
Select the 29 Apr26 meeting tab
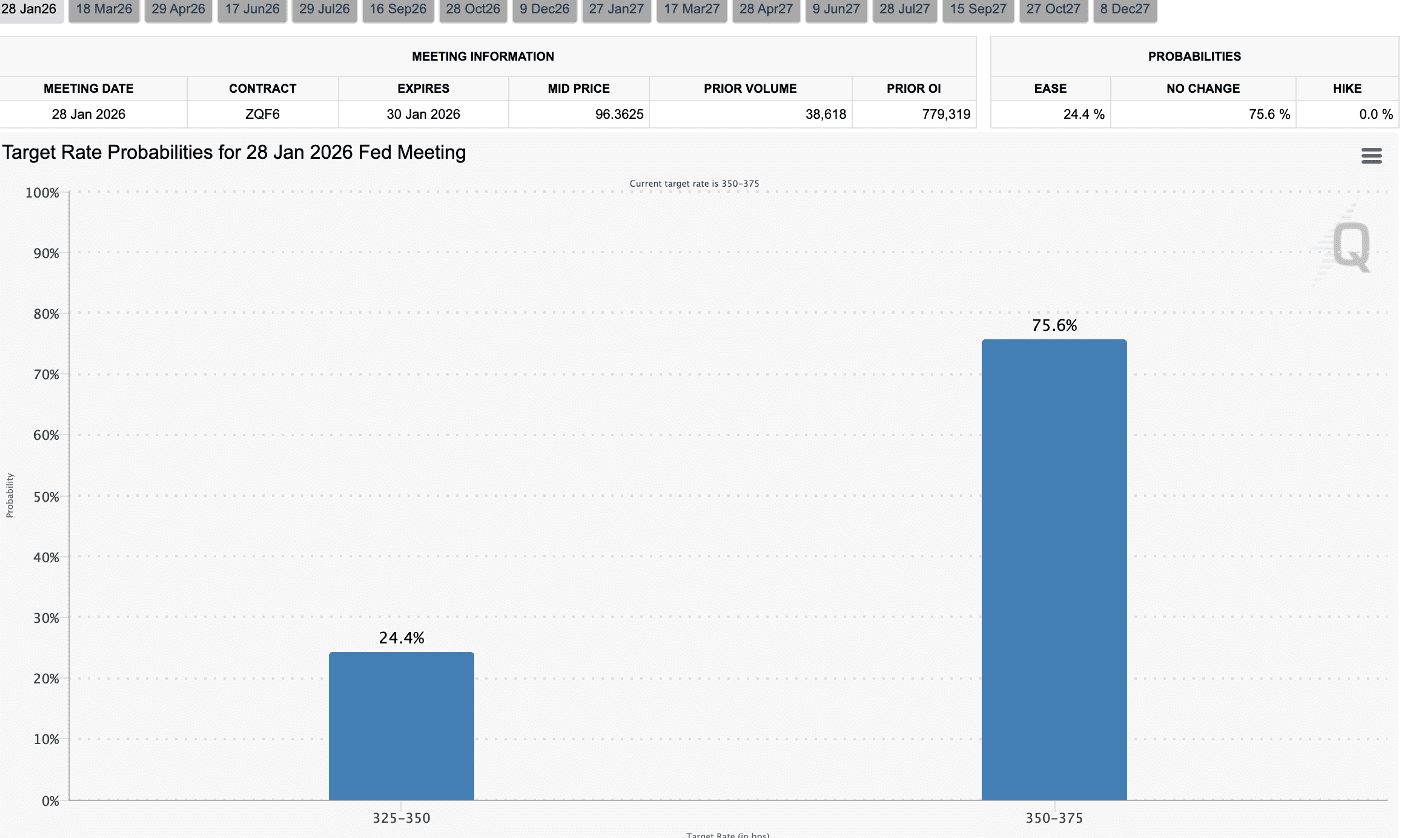coord(178,9)
